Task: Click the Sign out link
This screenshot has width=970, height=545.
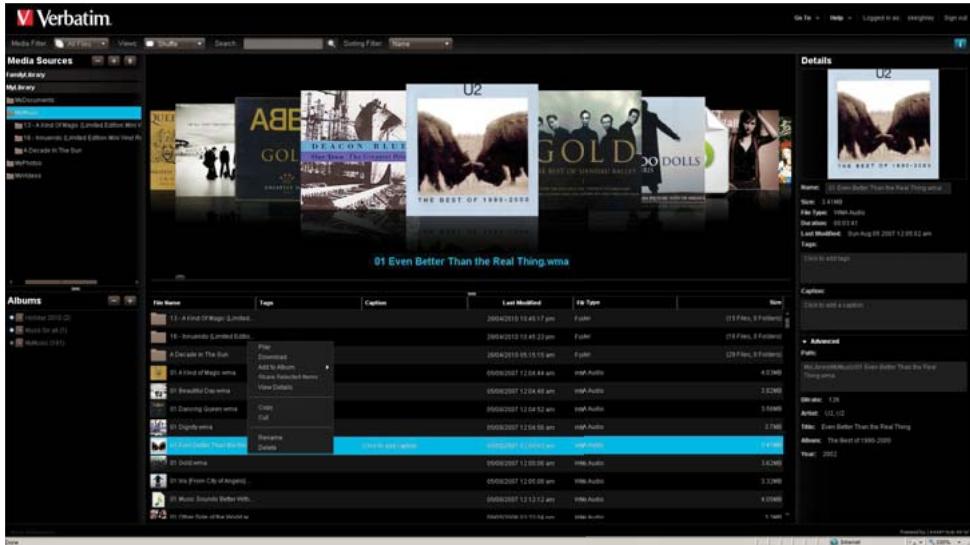Action: coord(955,18)
